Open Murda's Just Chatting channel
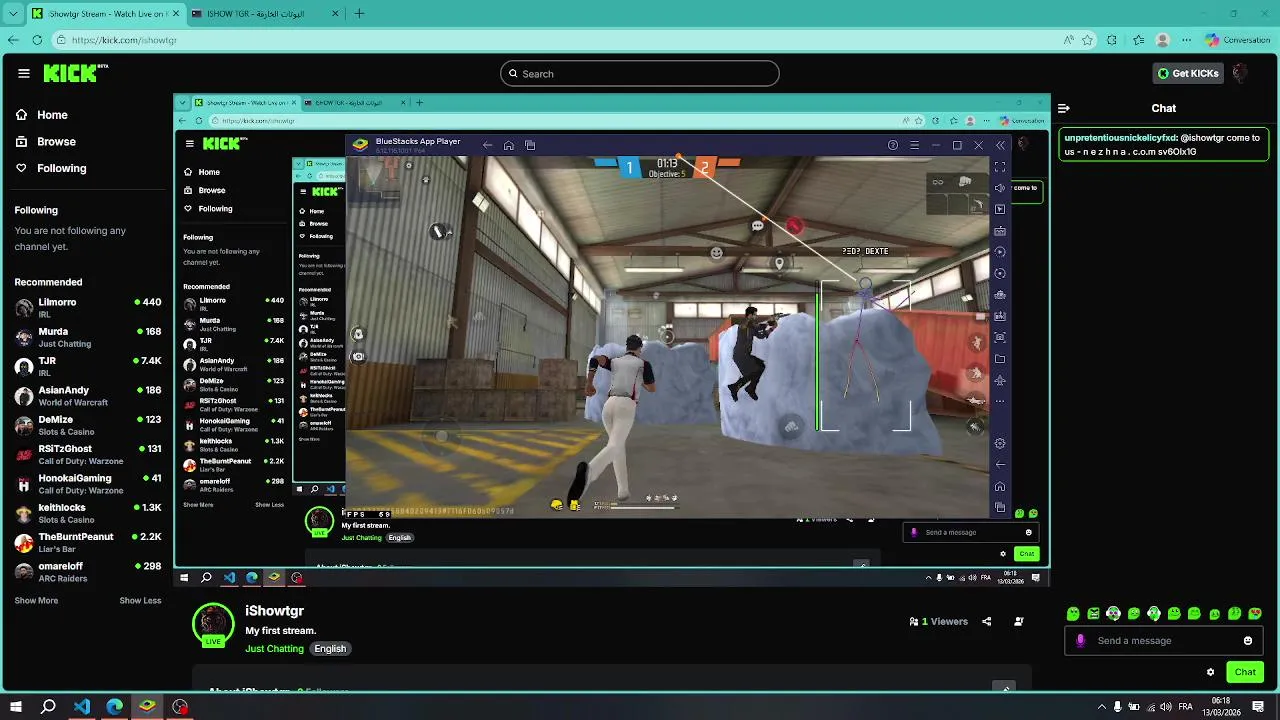1280x720 pixels. pyautogui.click(x=88, y=337)
